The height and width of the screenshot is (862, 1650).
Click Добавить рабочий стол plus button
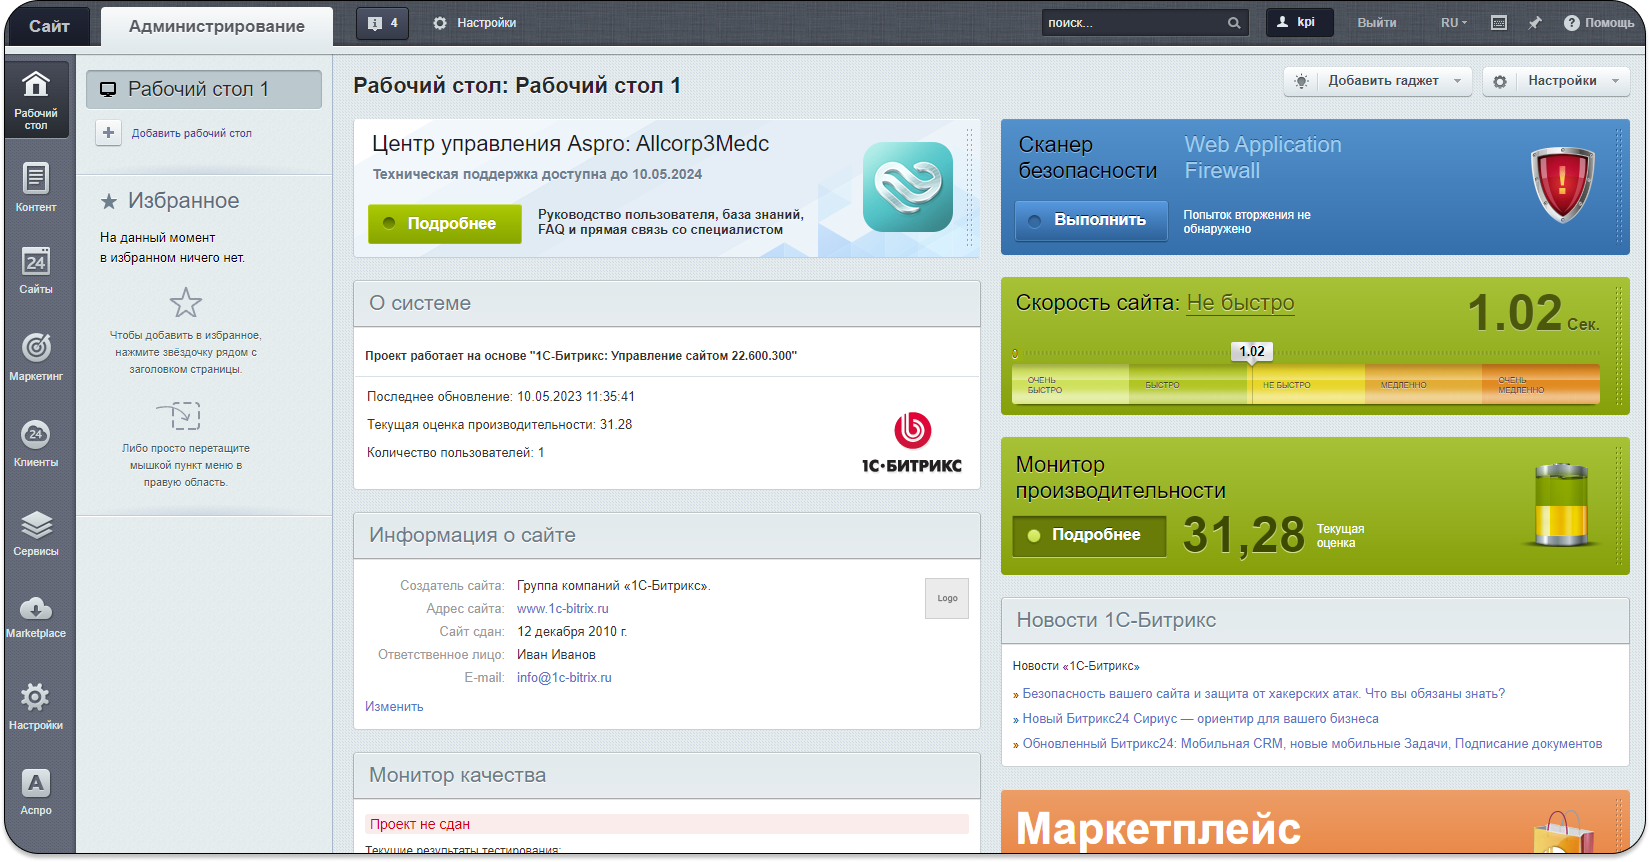[x=109, y=133]
